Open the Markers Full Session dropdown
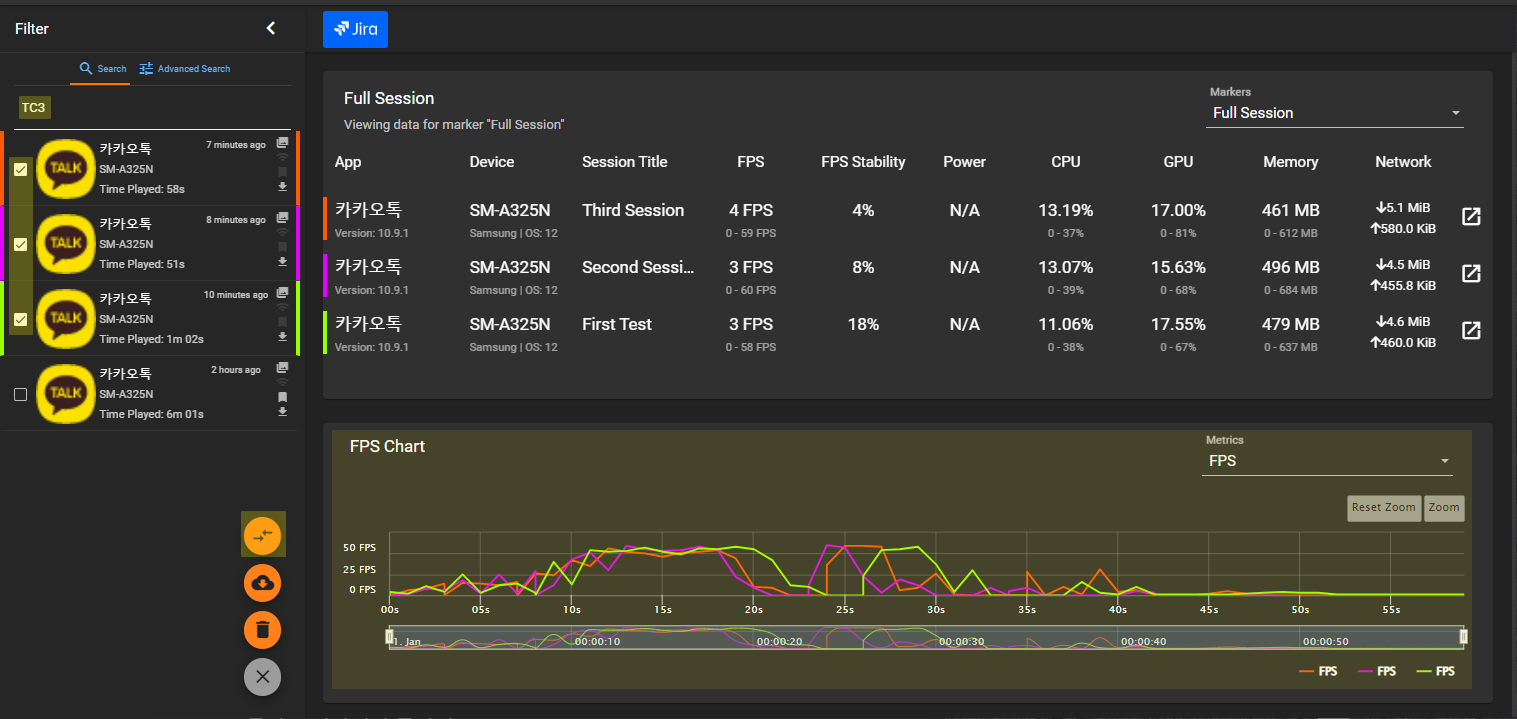This screenshot has height=719, width=1517. pos(1335,113)
